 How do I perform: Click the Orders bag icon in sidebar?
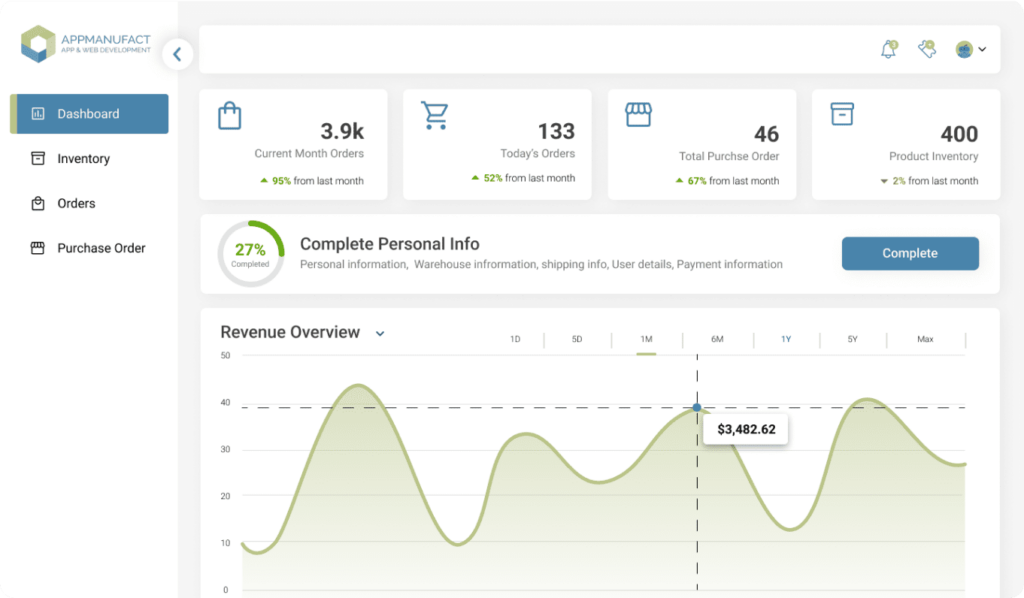tap(38, 204)
